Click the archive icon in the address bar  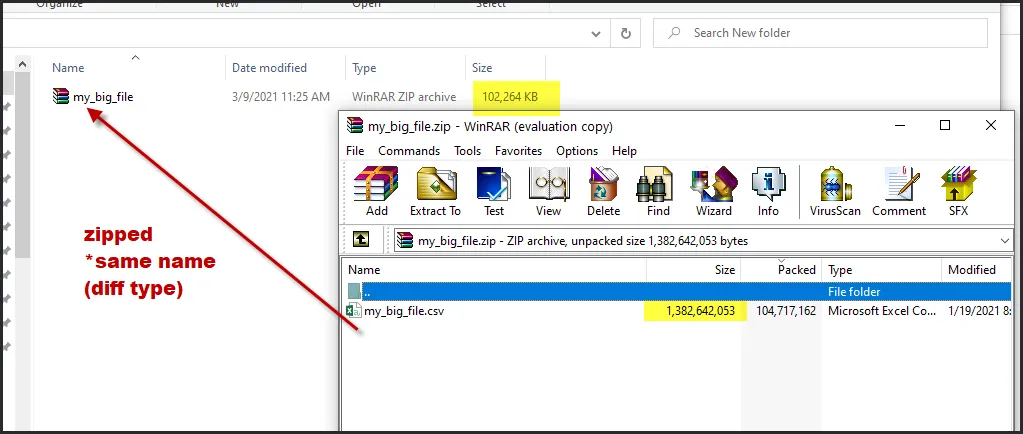coord(405,240)
